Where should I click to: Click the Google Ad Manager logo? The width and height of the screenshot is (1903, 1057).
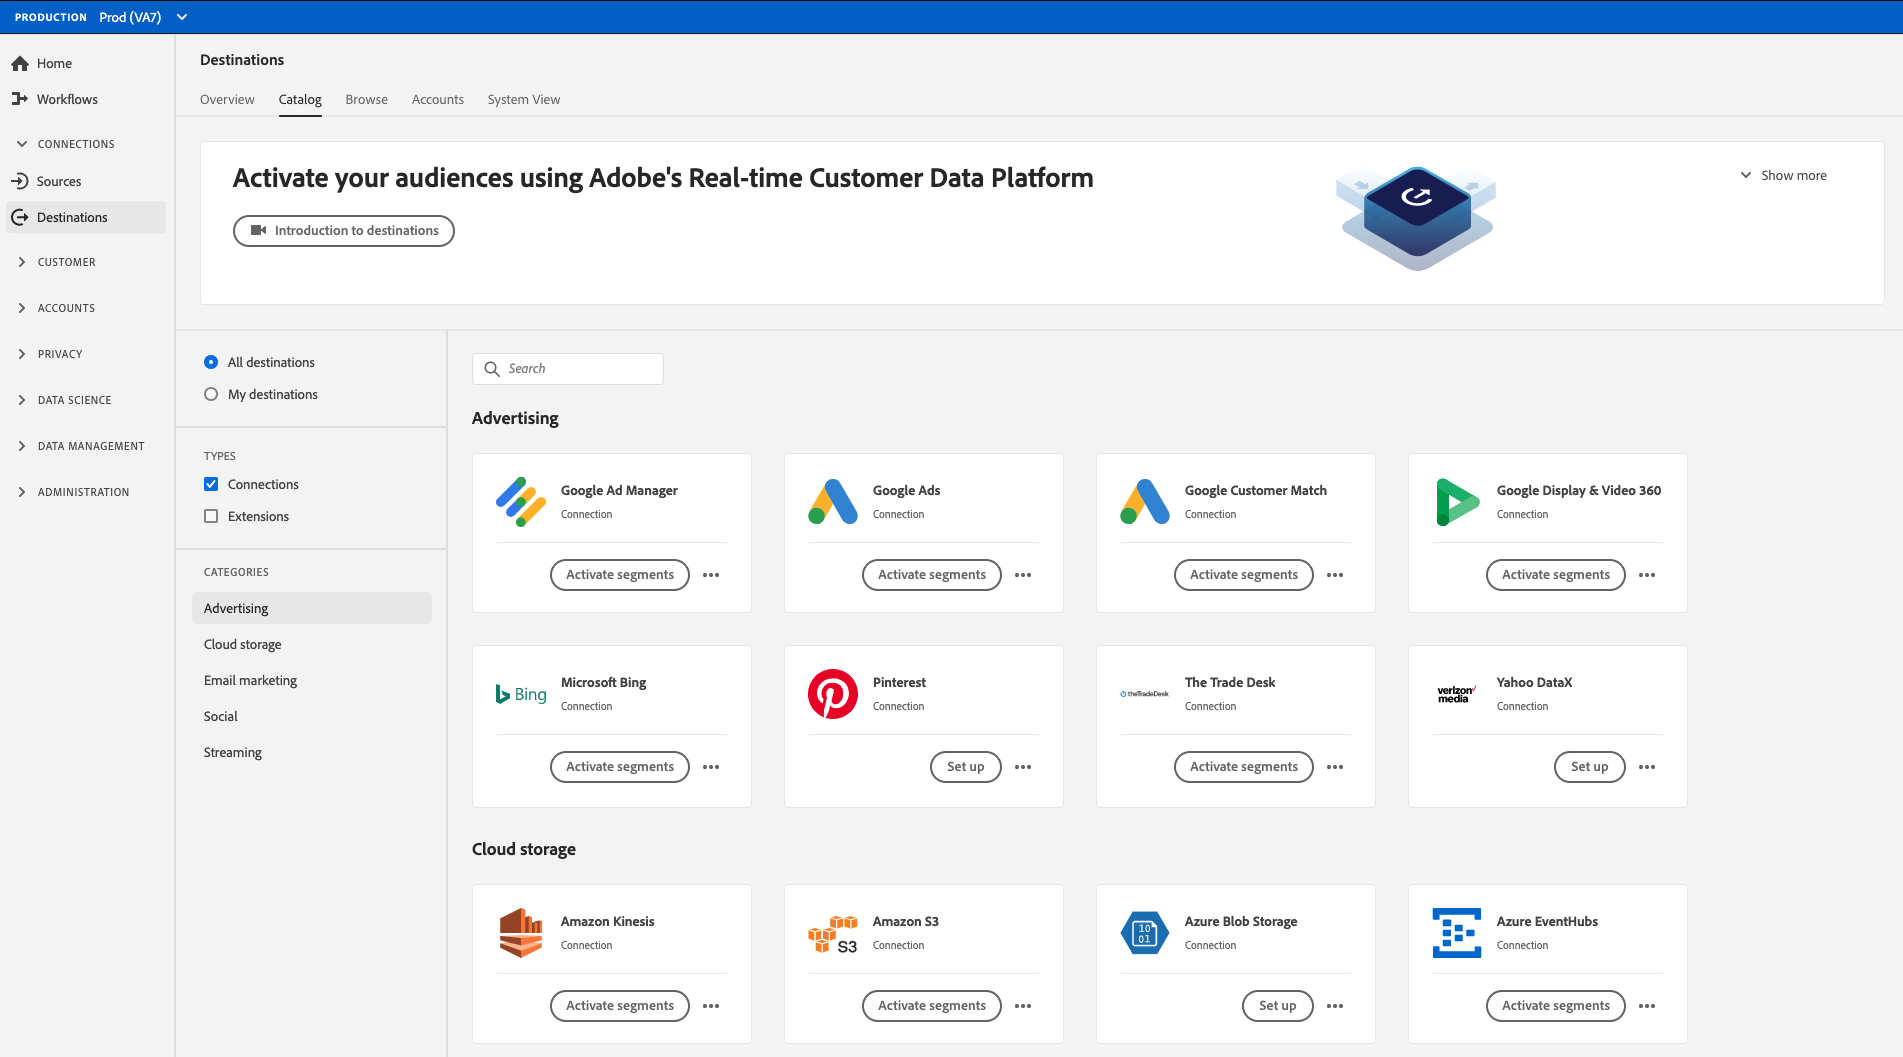(x=521, y=502)
